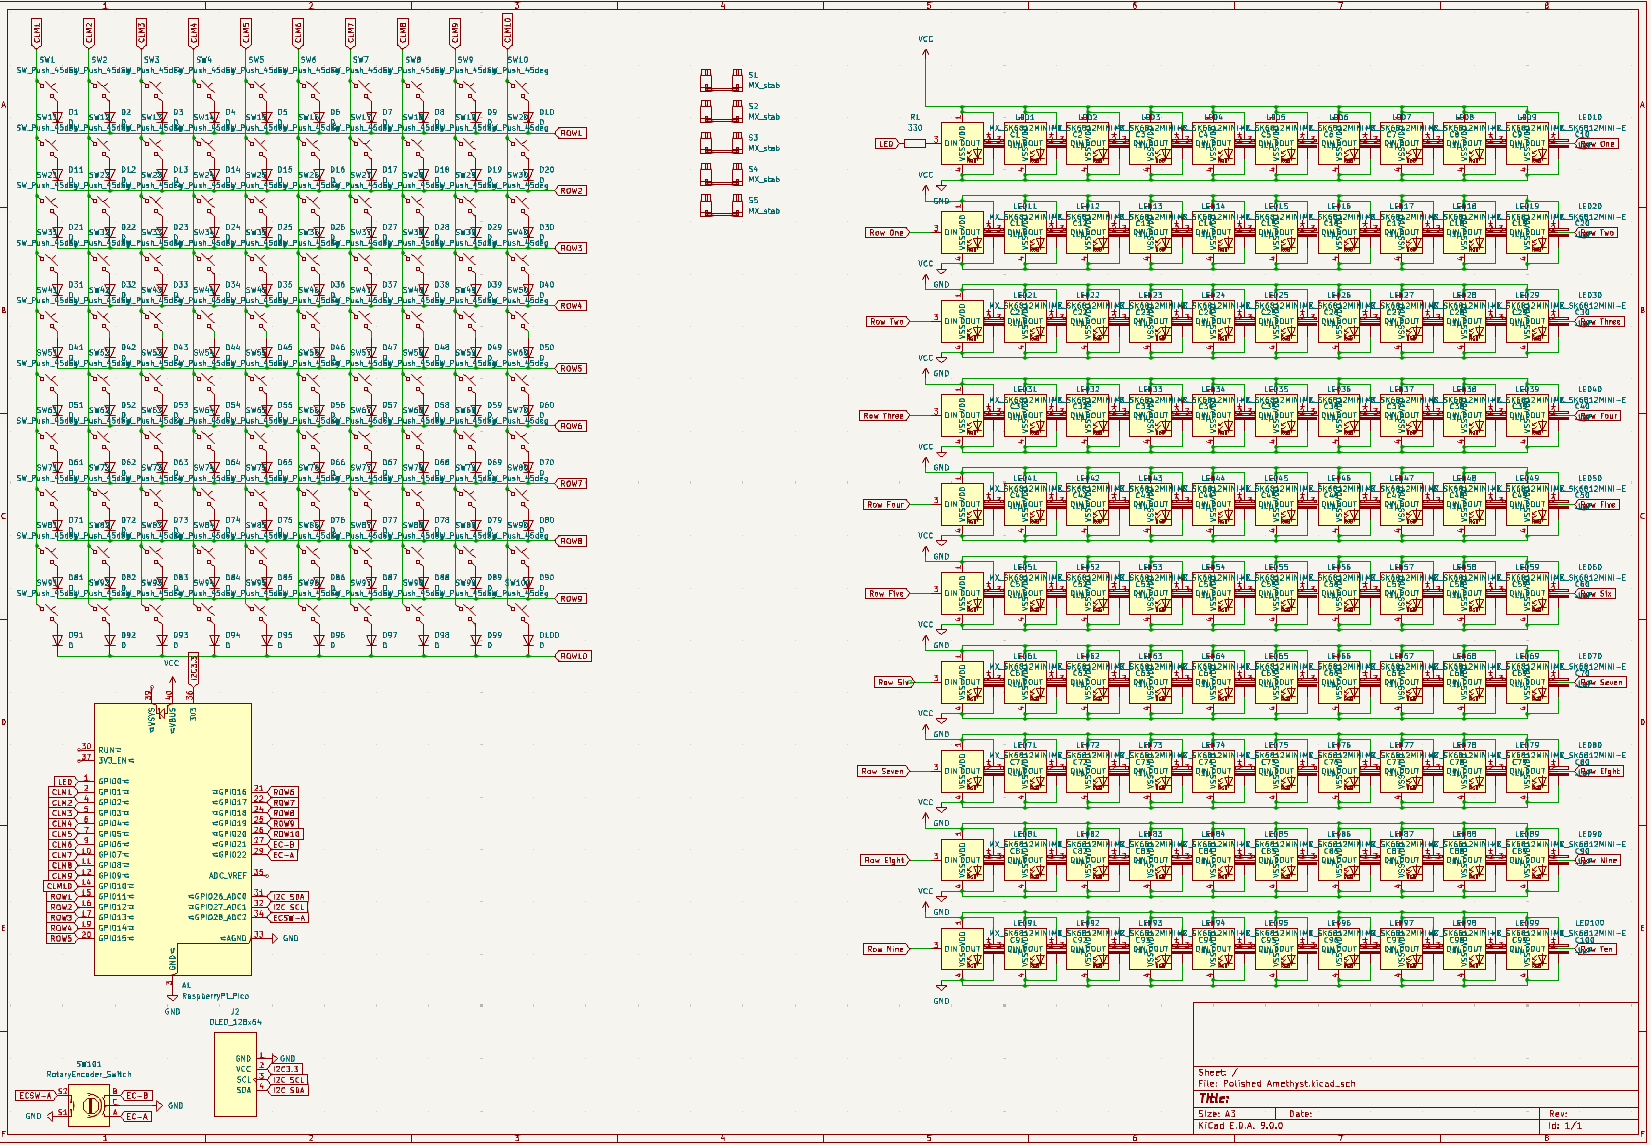Screen dimensions: 1651x1145
Task: Select the SW101 rotary encoder symbol
Action: pyautogui.click(x=89, y=1105)
